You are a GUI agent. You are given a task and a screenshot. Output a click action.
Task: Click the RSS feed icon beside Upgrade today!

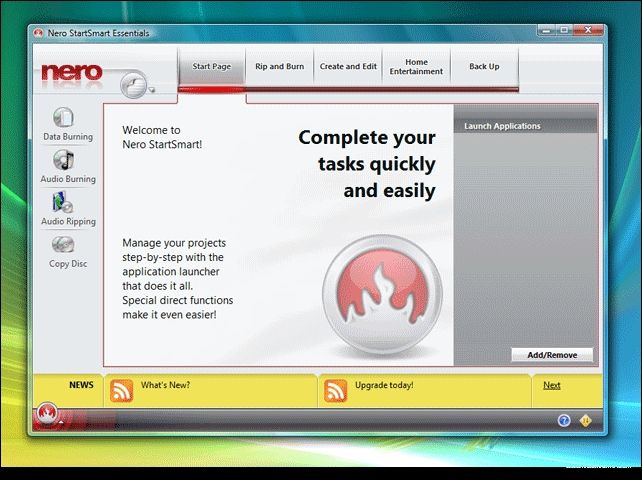[335, 390]
